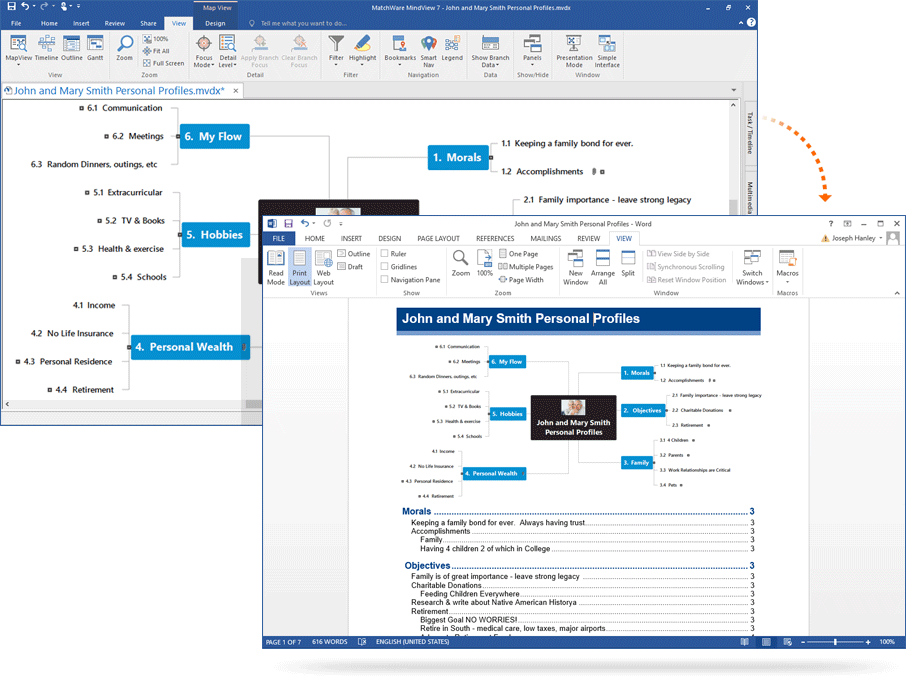906x680 pixels.
Task: Toggle Draft view in Word's Views group
Action: (350, 266)
